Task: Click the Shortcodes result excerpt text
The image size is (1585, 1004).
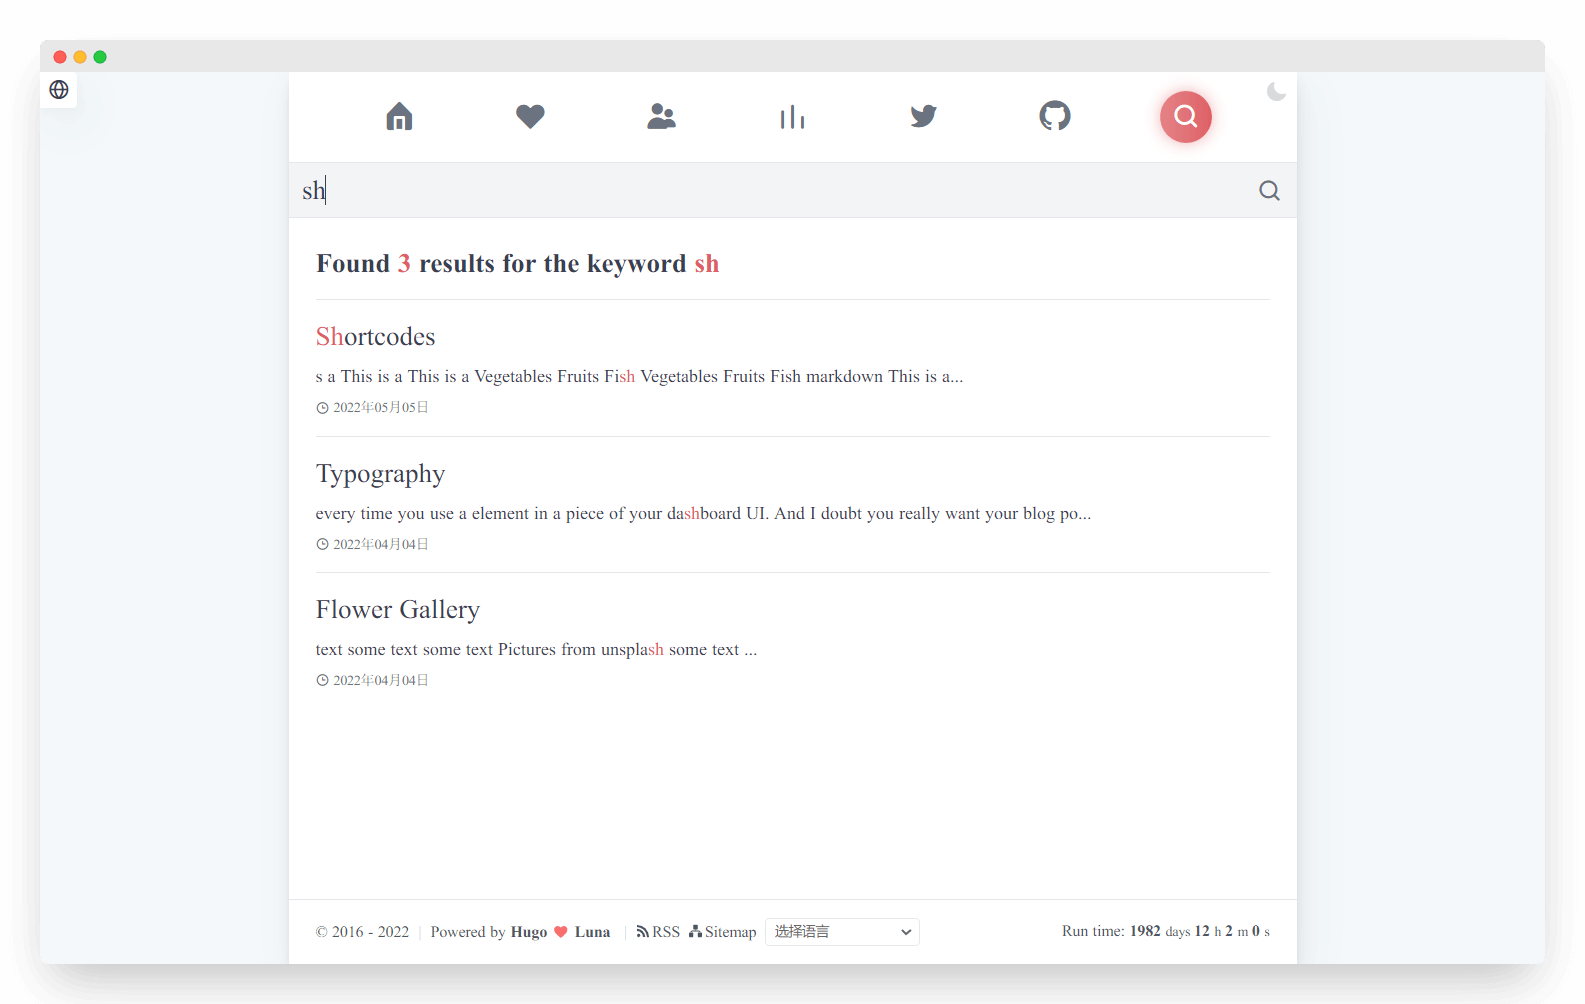Action: pyautogui.click(x=639, y=377)
